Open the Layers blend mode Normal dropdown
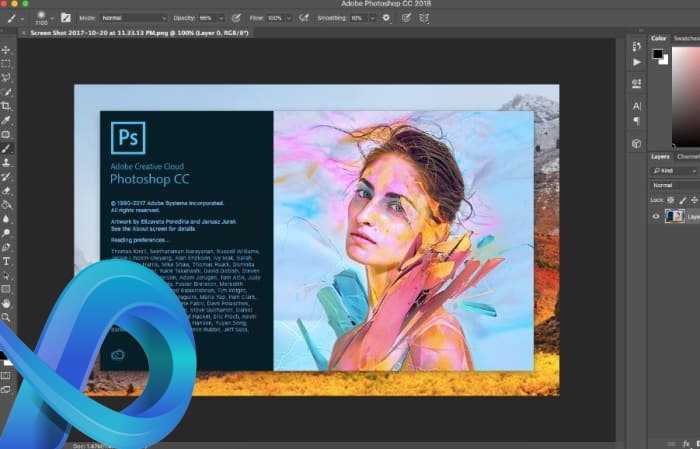Screen dimensions: 700x449 click(x=674, y=185)
